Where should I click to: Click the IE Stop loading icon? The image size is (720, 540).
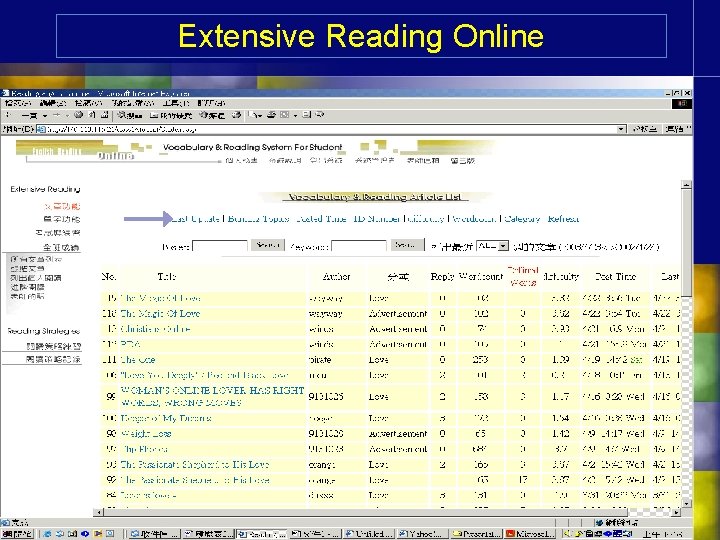point(79,115)
